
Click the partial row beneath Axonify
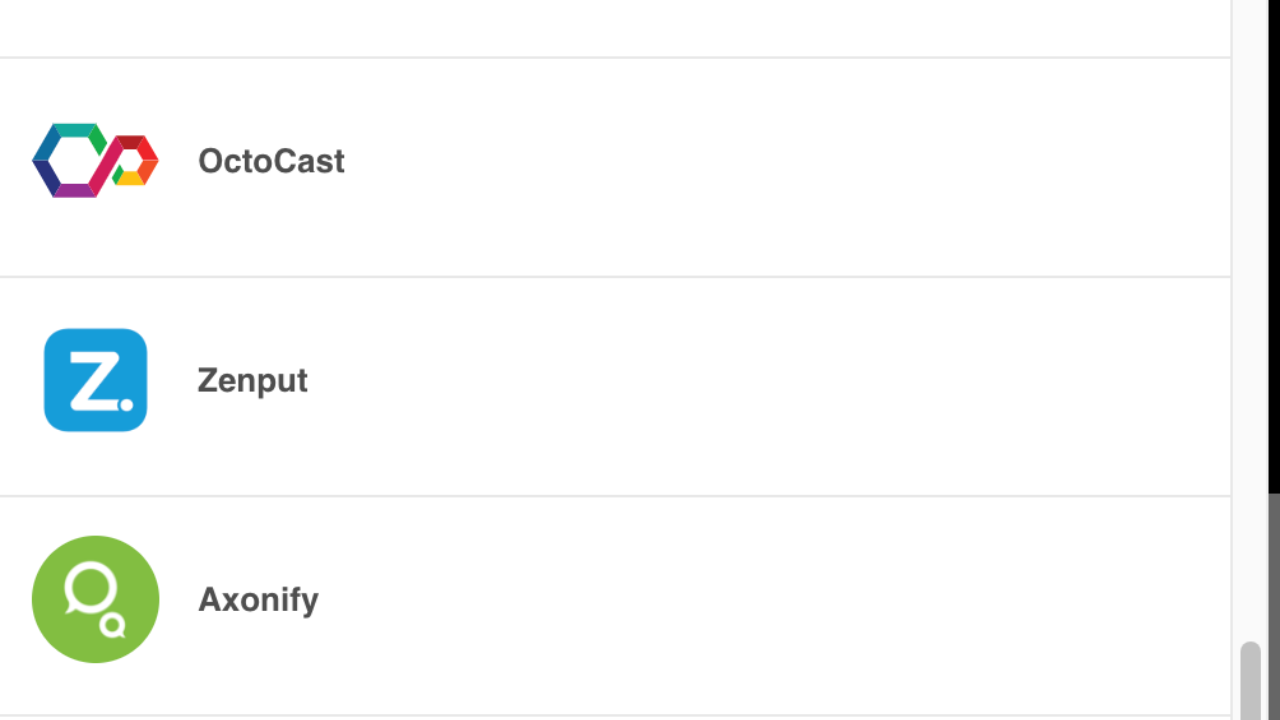tap(615, 718)
